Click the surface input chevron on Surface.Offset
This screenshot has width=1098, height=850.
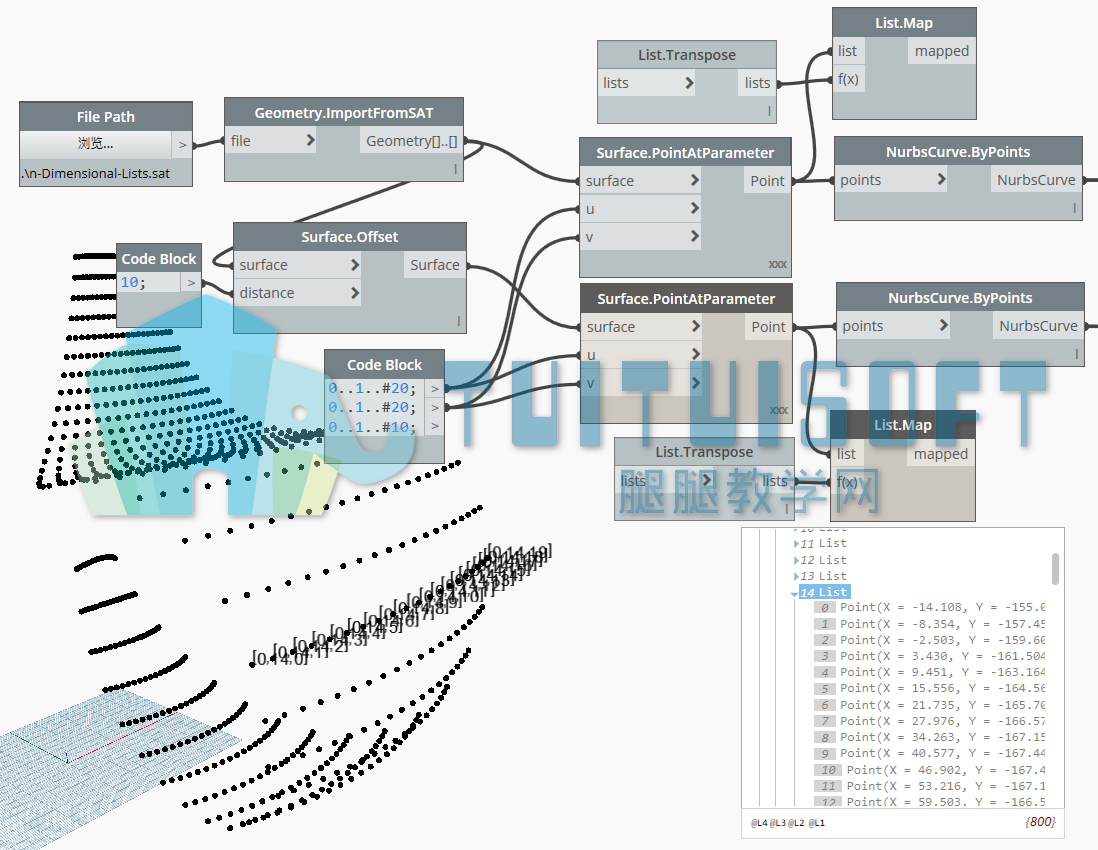pos(354,265)
